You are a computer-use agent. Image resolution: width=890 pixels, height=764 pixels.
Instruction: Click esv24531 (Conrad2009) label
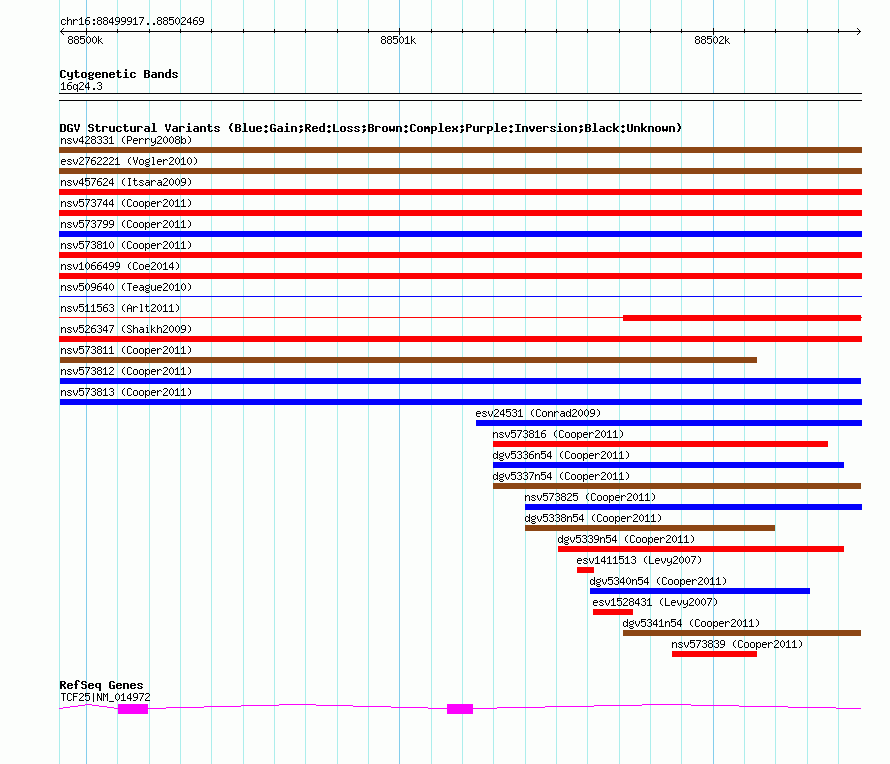(538, 413)
